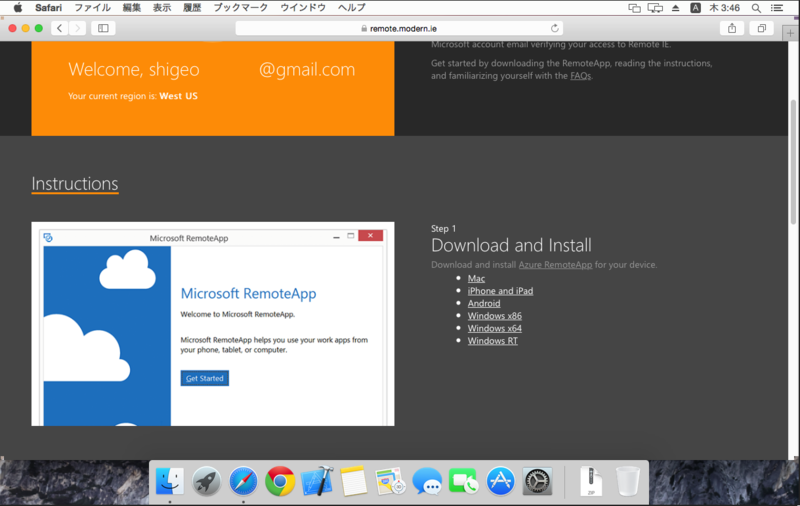Click the Download and Install heading
This screenshot has width=800, height=506.
coord(511,245)
